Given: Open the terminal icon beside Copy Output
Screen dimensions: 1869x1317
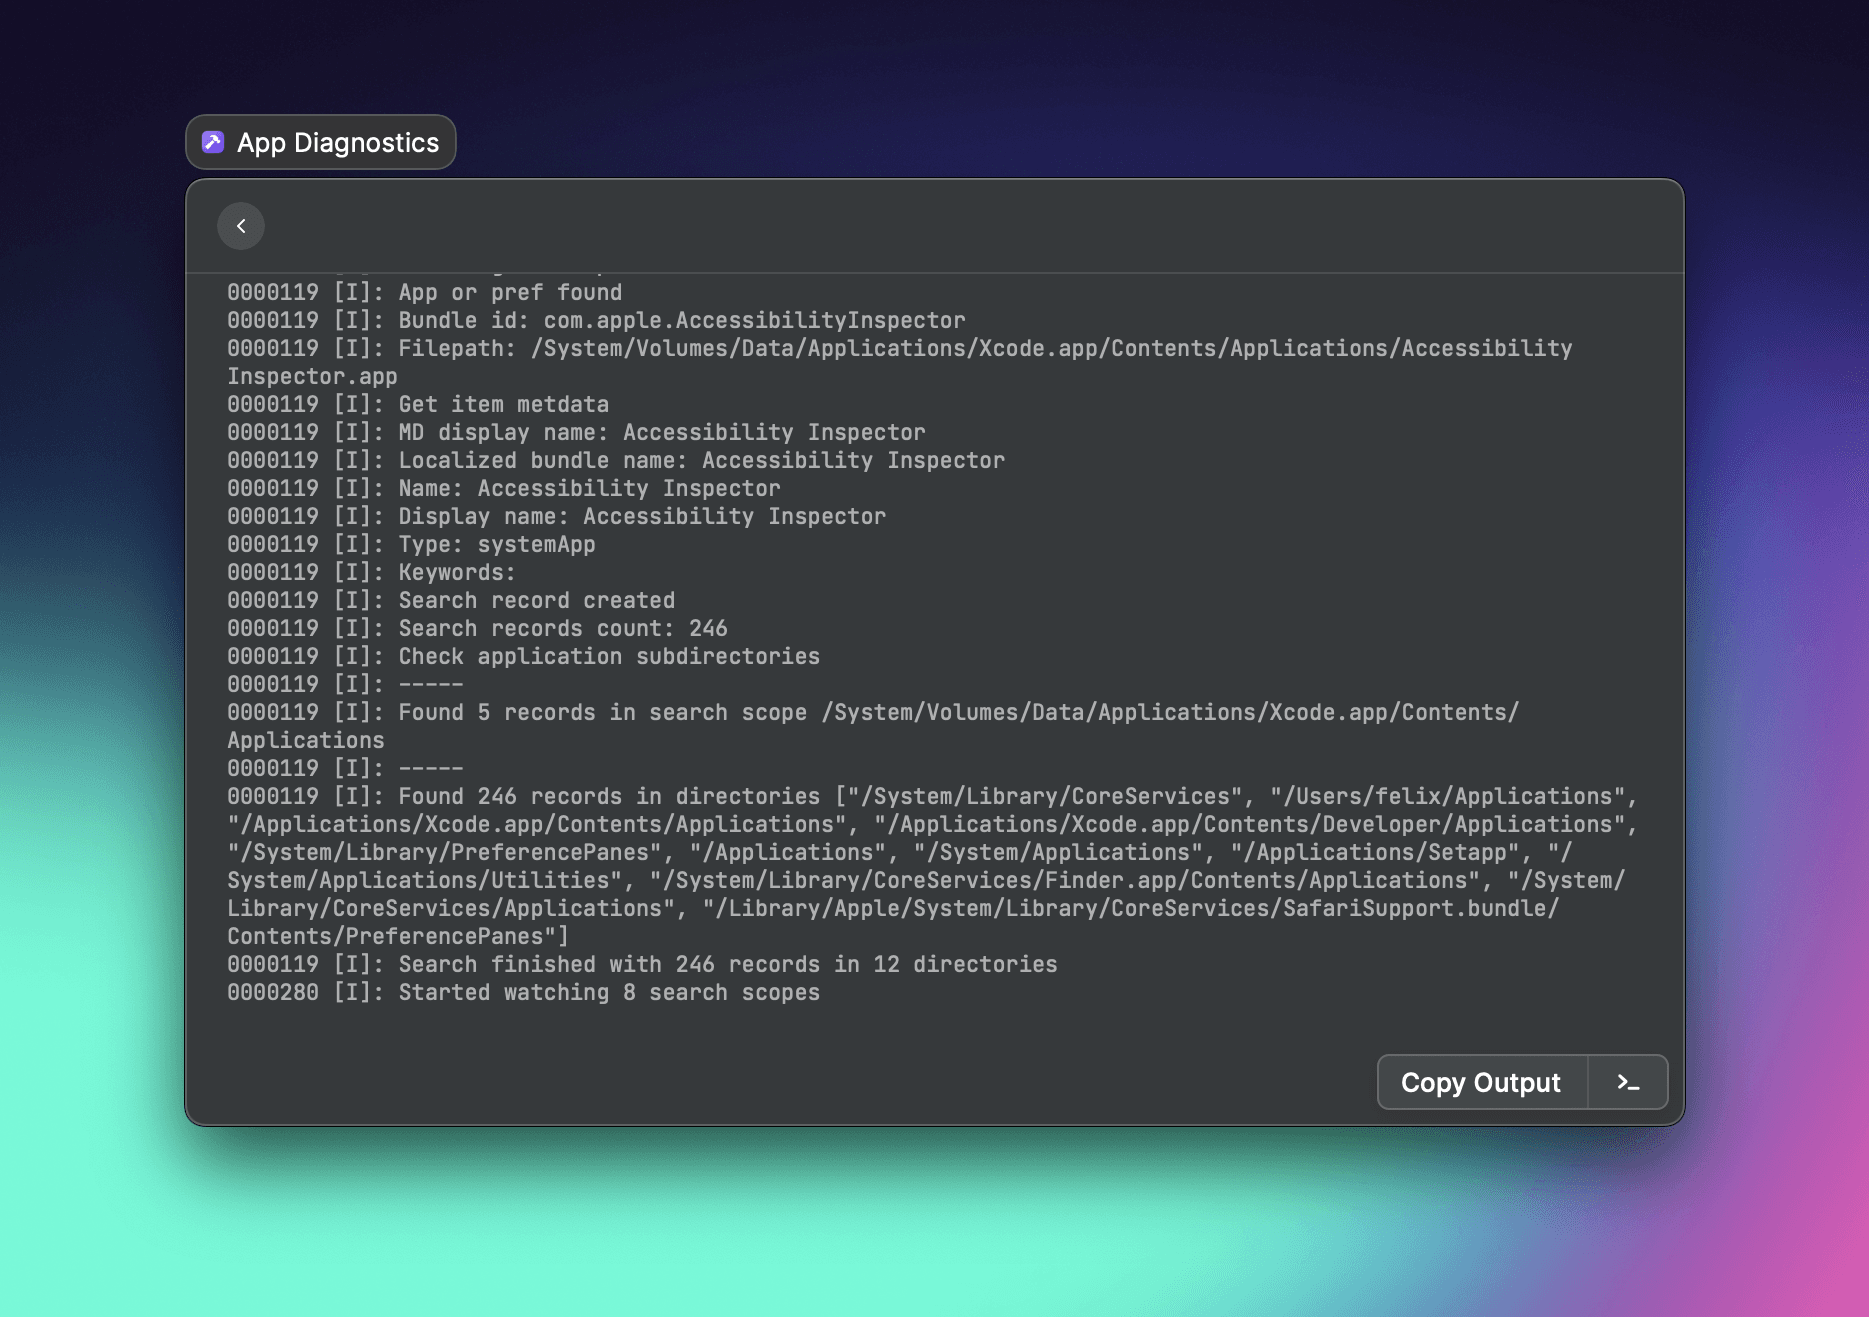Looking at the screenshot, I should 1627,1082.
